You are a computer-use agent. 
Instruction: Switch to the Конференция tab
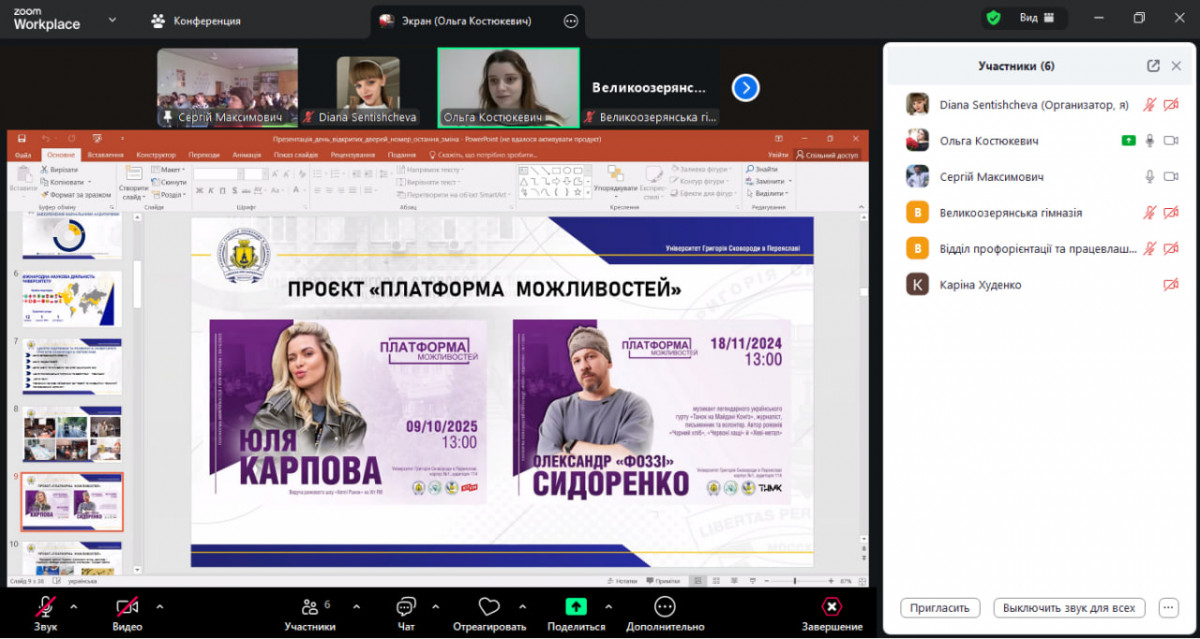coord(196,20)
